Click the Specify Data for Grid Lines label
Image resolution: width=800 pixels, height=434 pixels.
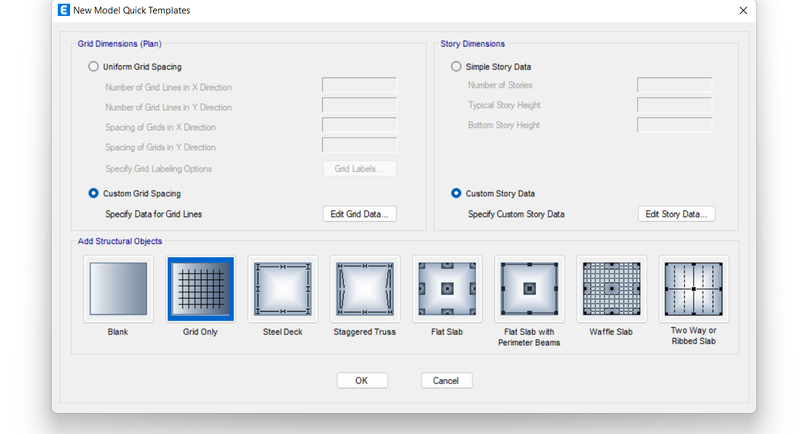(154, 214)
